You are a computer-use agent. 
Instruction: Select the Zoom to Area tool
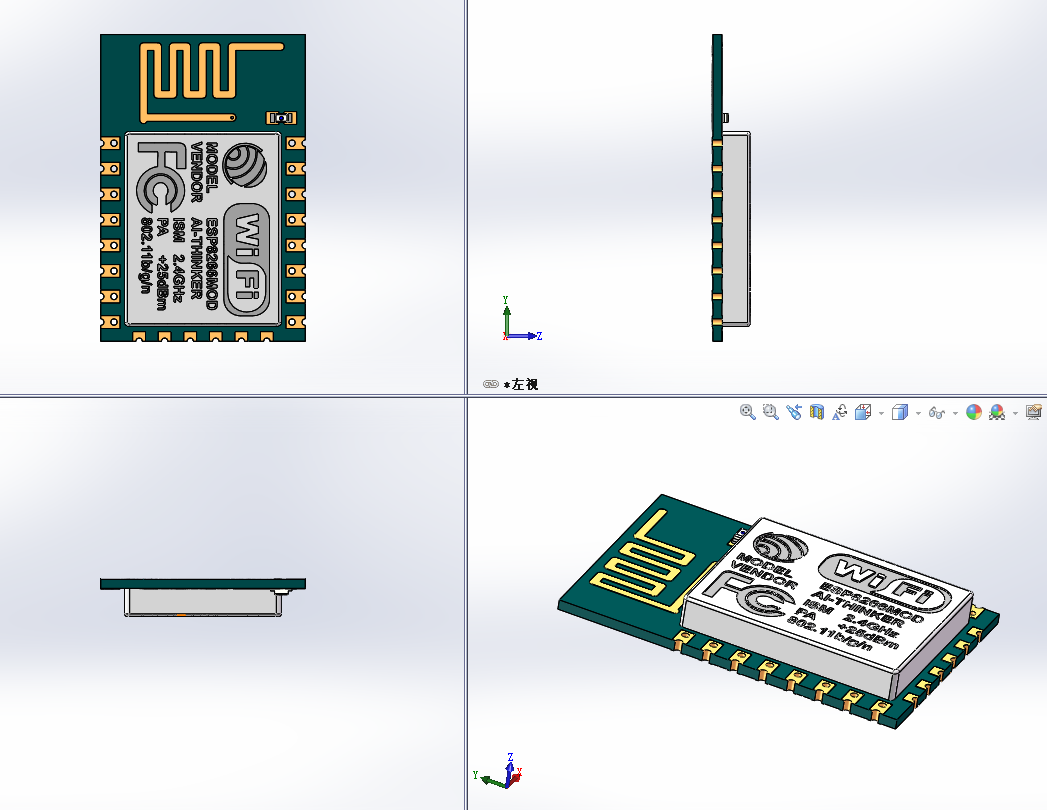[769, 412]
